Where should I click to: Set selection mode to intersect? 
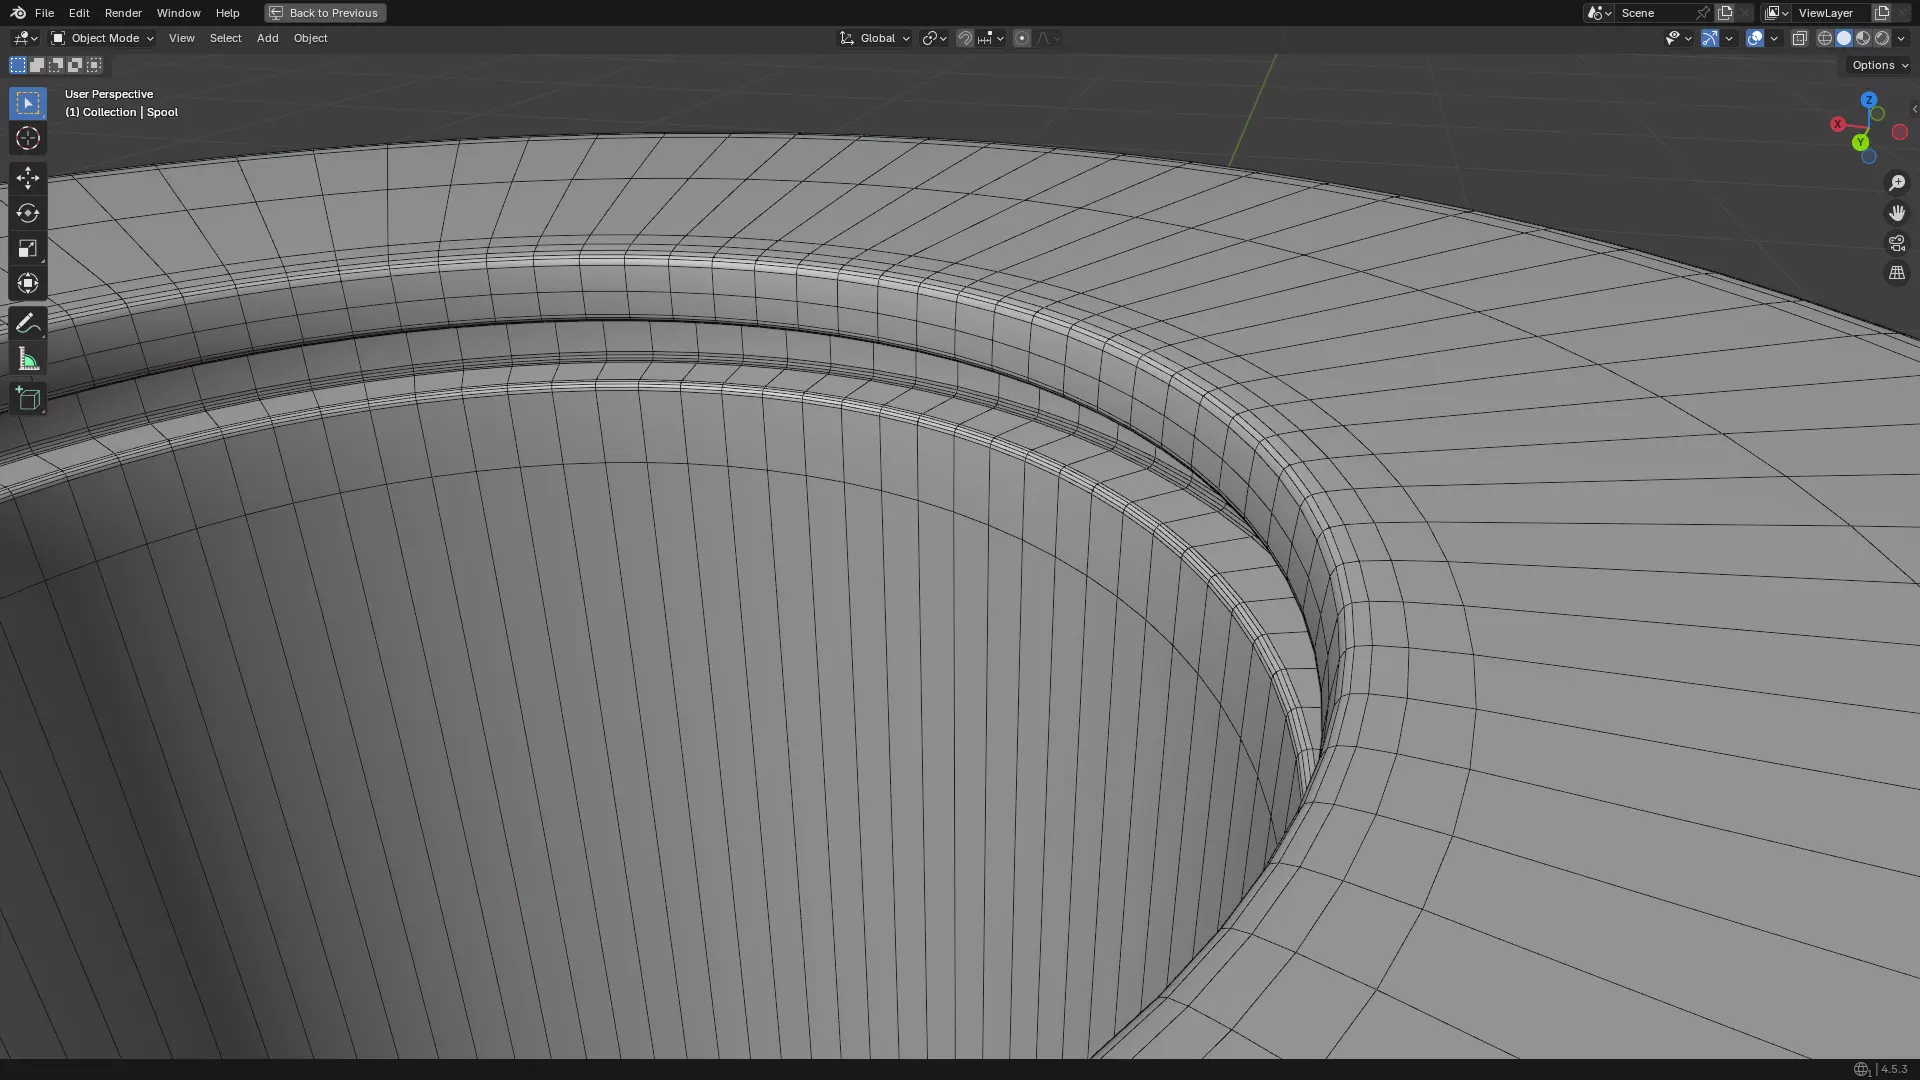point(94,65)
